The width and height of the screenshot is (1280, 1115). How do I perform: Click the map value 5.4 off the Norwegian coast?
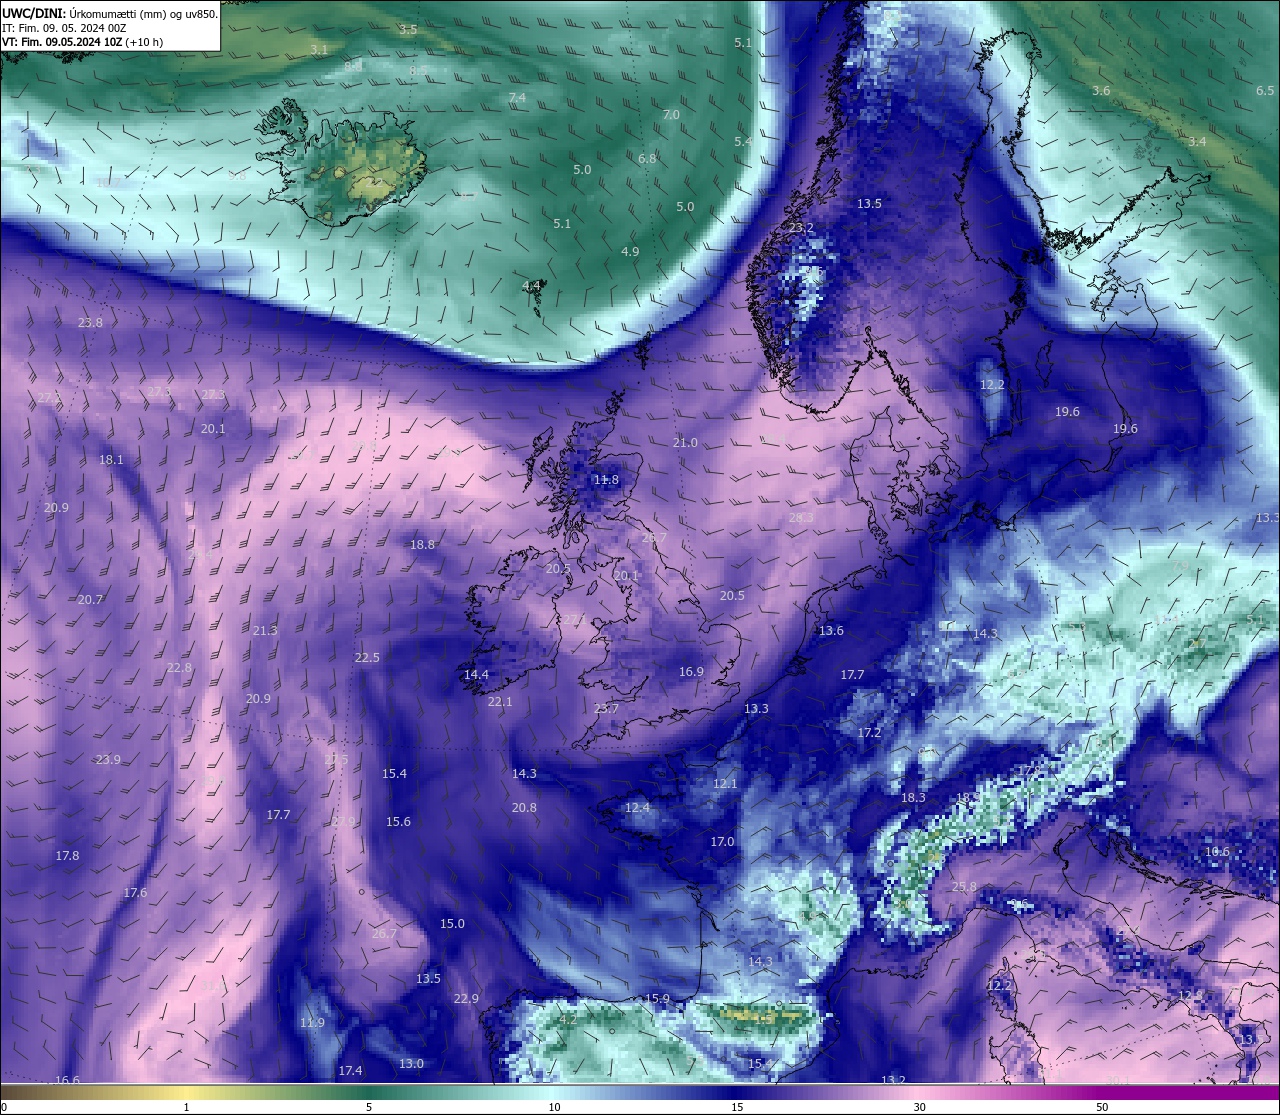point(743,142)
